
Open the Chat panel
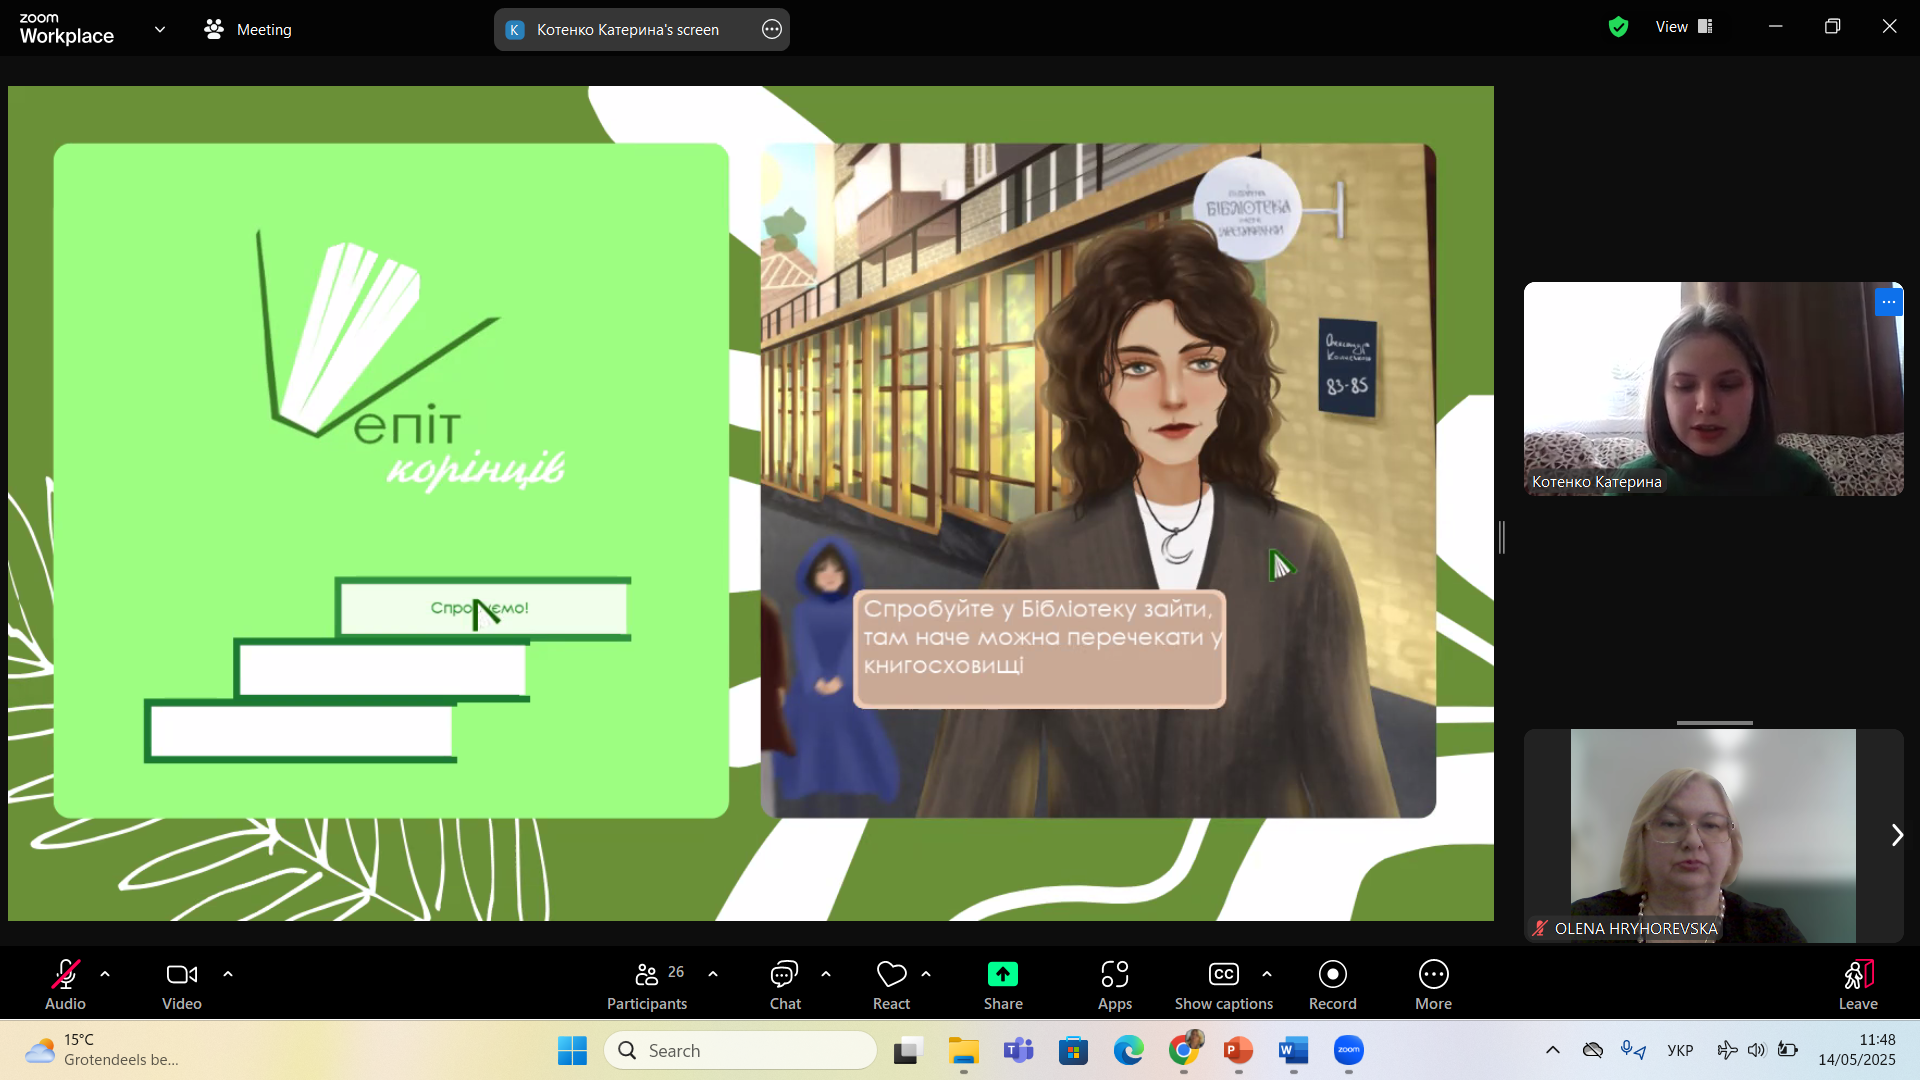(x=784, y=984)
